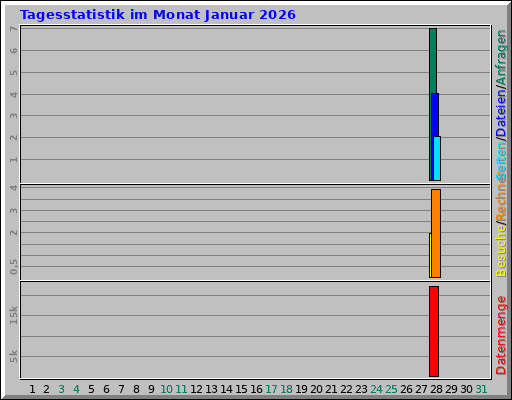Click day label 20 on the x-axis
The height and width of the screenshot is (400, 512).
coord(316,389)
